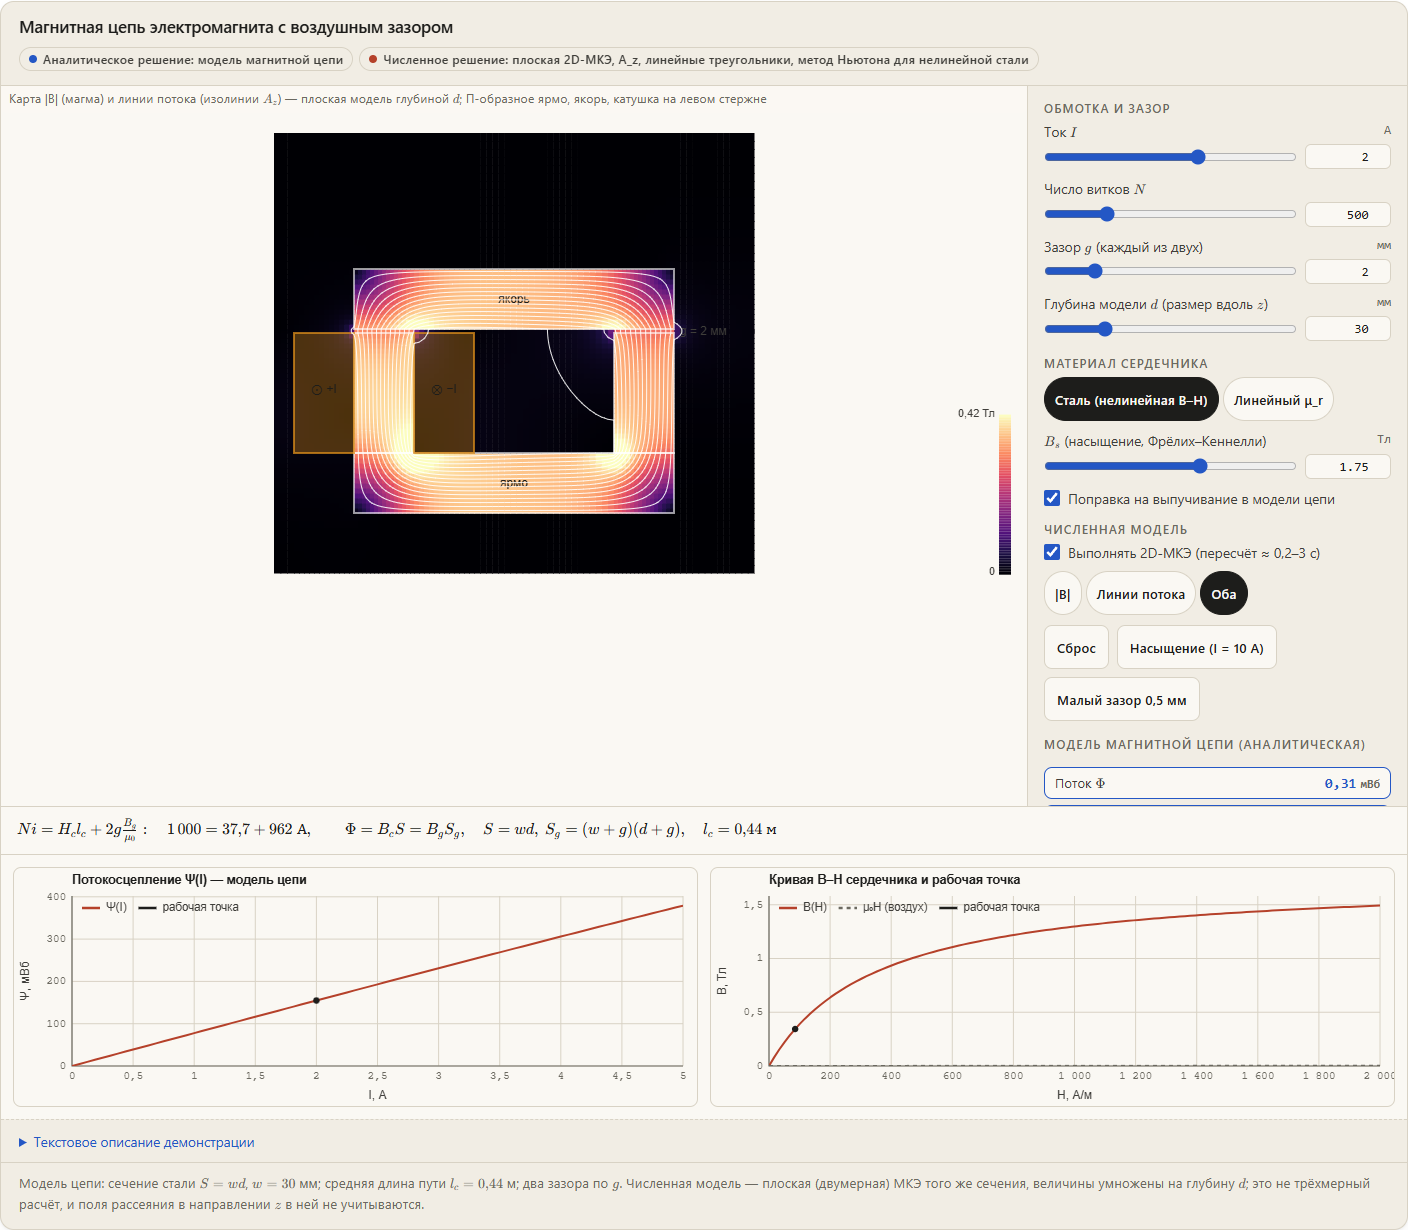Click the B(H) legend marker in B–H chart
Screen dimensions: 1408x1230
pos(787,908)
